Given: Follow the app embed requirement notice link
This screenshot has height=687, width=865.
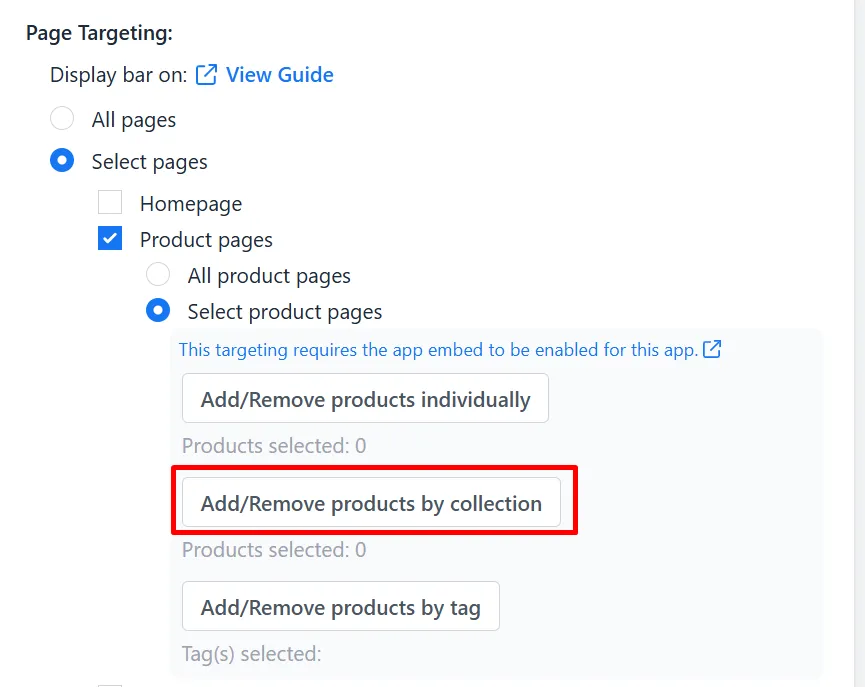Looking at the screenshot, I should (439, 350).
